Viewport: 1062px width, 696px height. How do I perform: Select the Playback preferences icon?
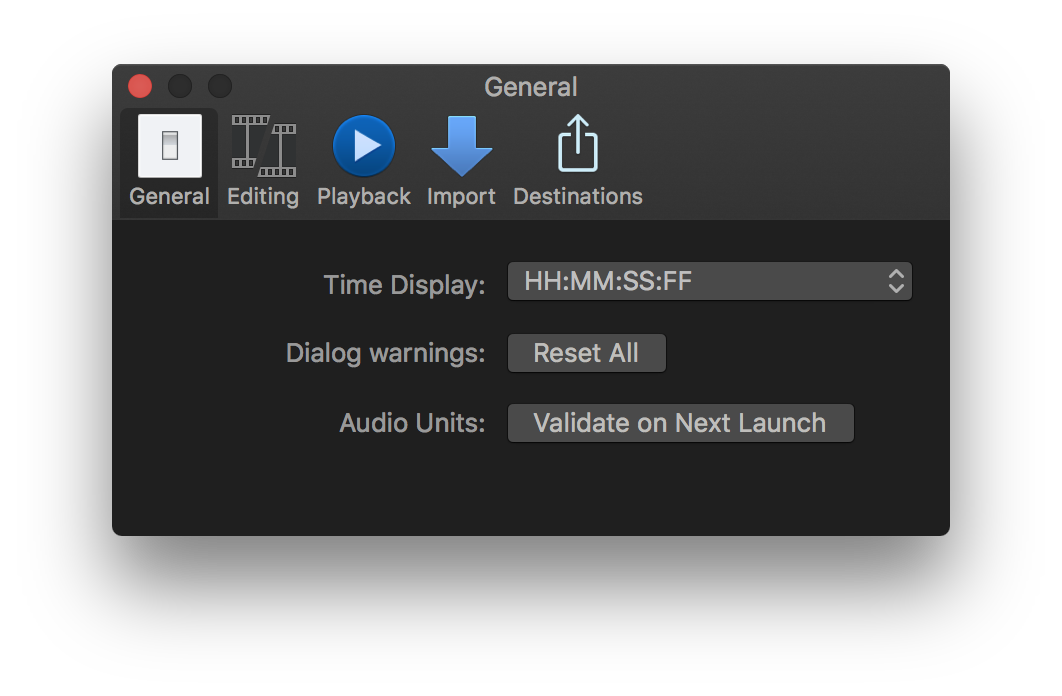click(x=363, y=160)
